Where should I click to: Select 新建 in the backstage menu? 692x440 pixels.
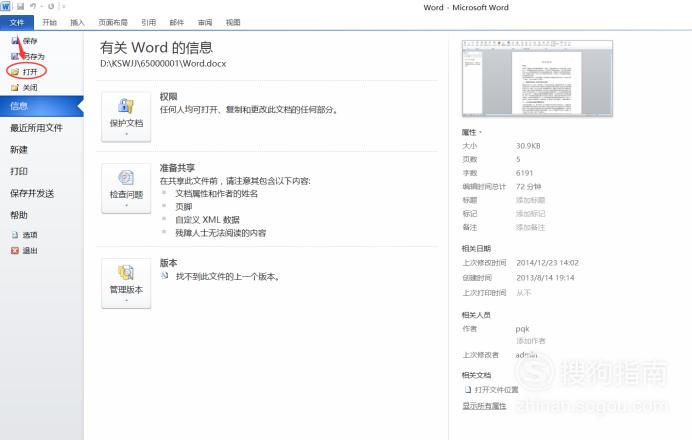[x=19, y=150]
